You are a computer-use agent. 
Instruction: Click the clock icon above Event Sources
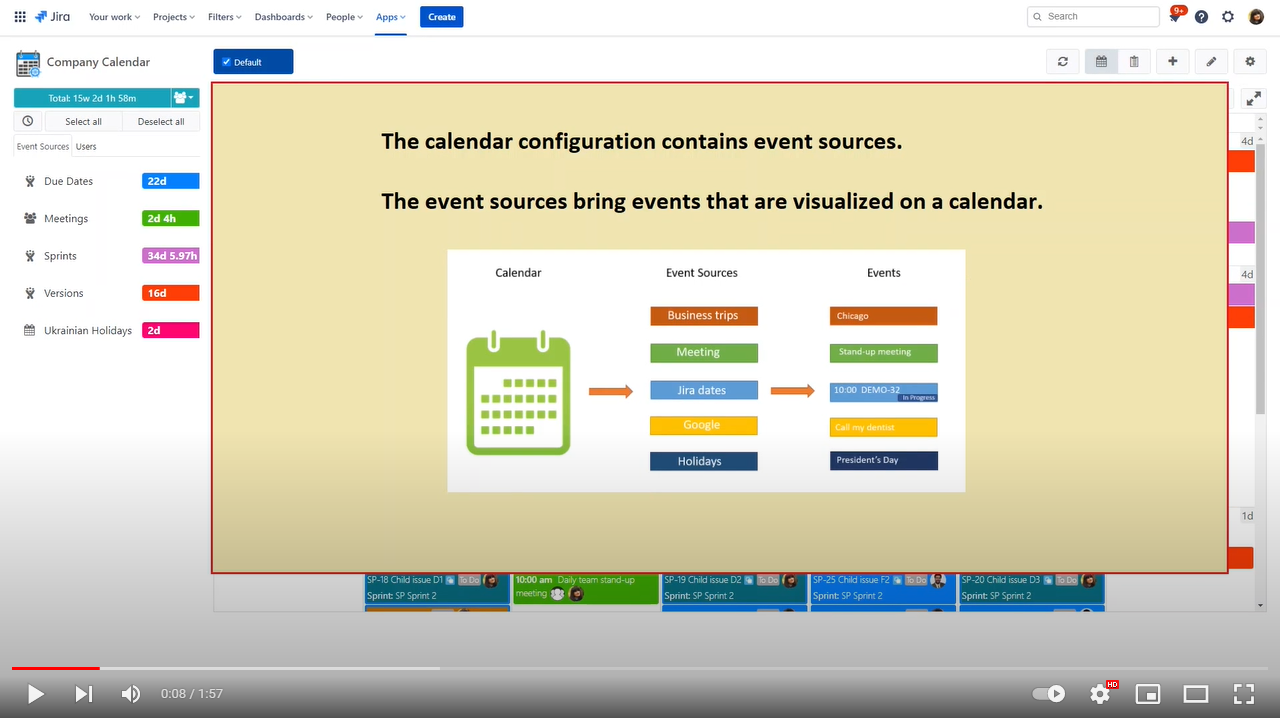point(27,120)
